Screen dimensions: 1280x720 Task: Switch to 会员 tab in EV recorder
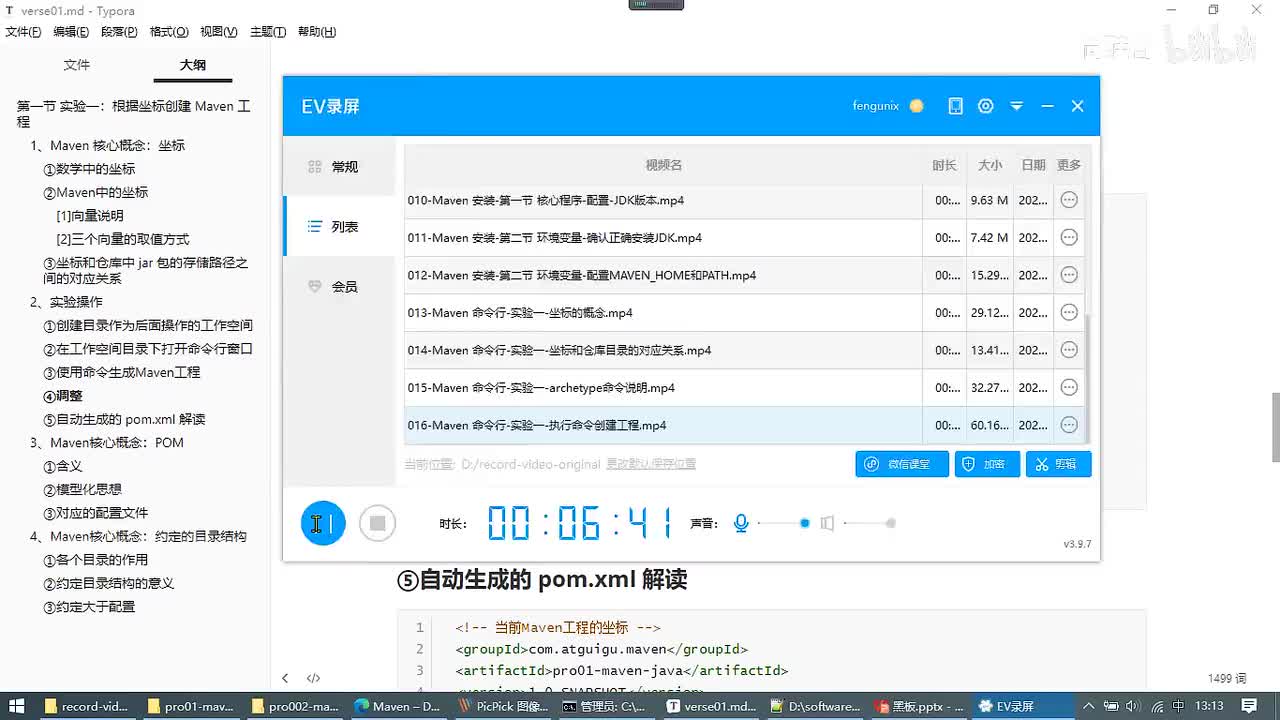339,287
